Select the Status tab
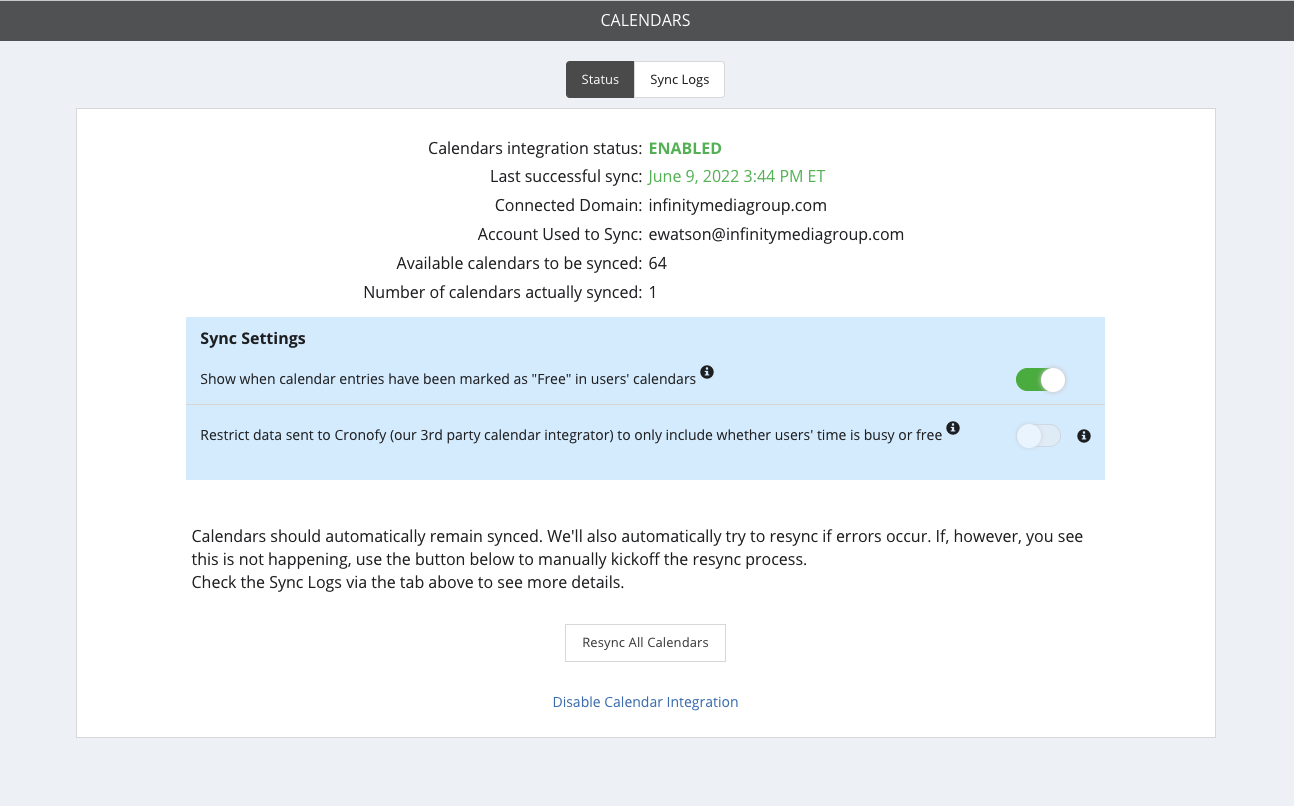Viewport: 1294px width, 806px height. pos(600,80)
